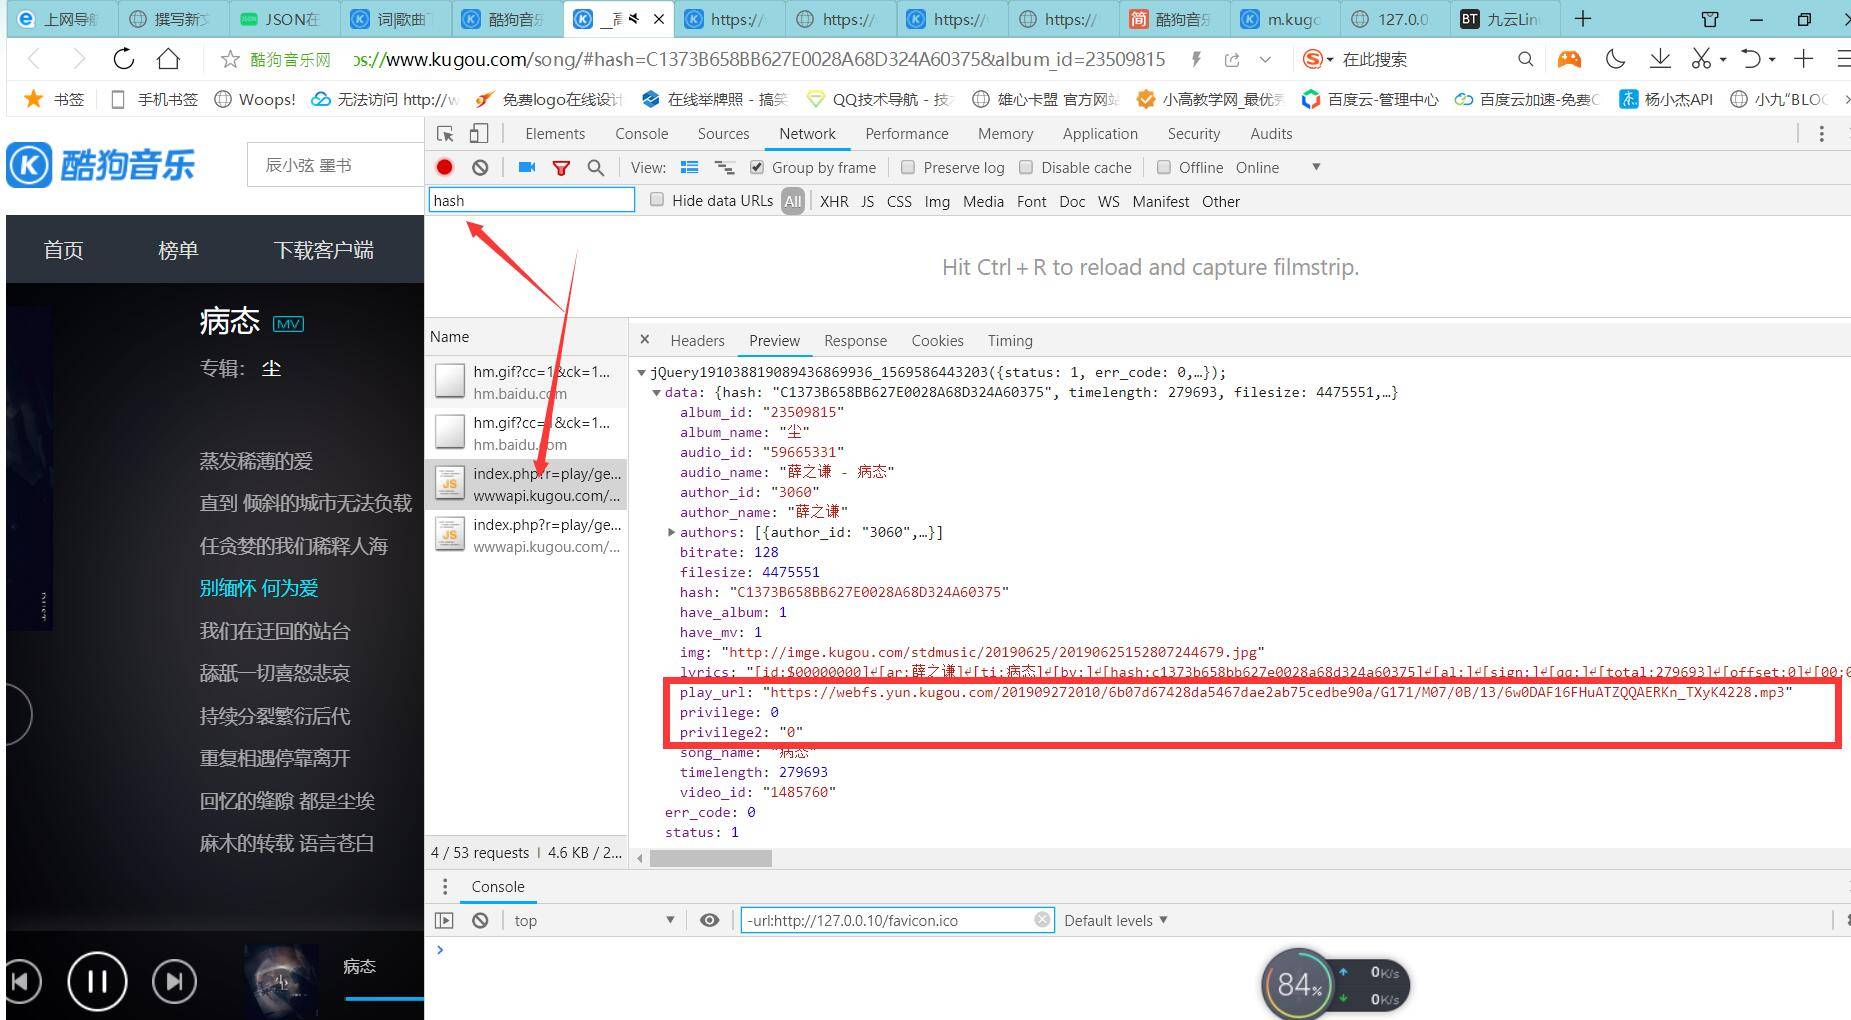Show the network overview icon
Viewport: 1851px width, 1020px height.
pyautogui.click(x=724, y=167)
